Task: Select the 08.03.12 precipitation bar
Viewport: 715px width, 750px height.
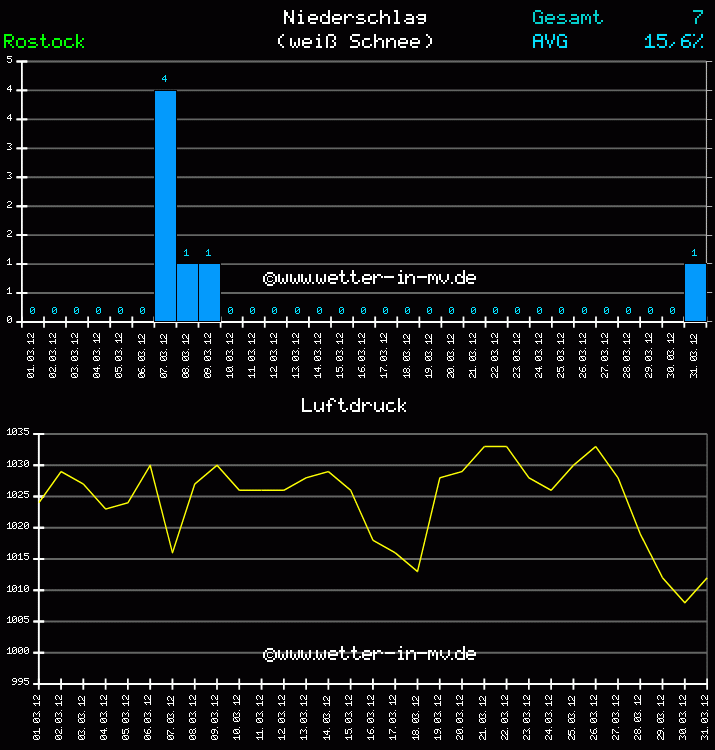Action: [187, 292]
